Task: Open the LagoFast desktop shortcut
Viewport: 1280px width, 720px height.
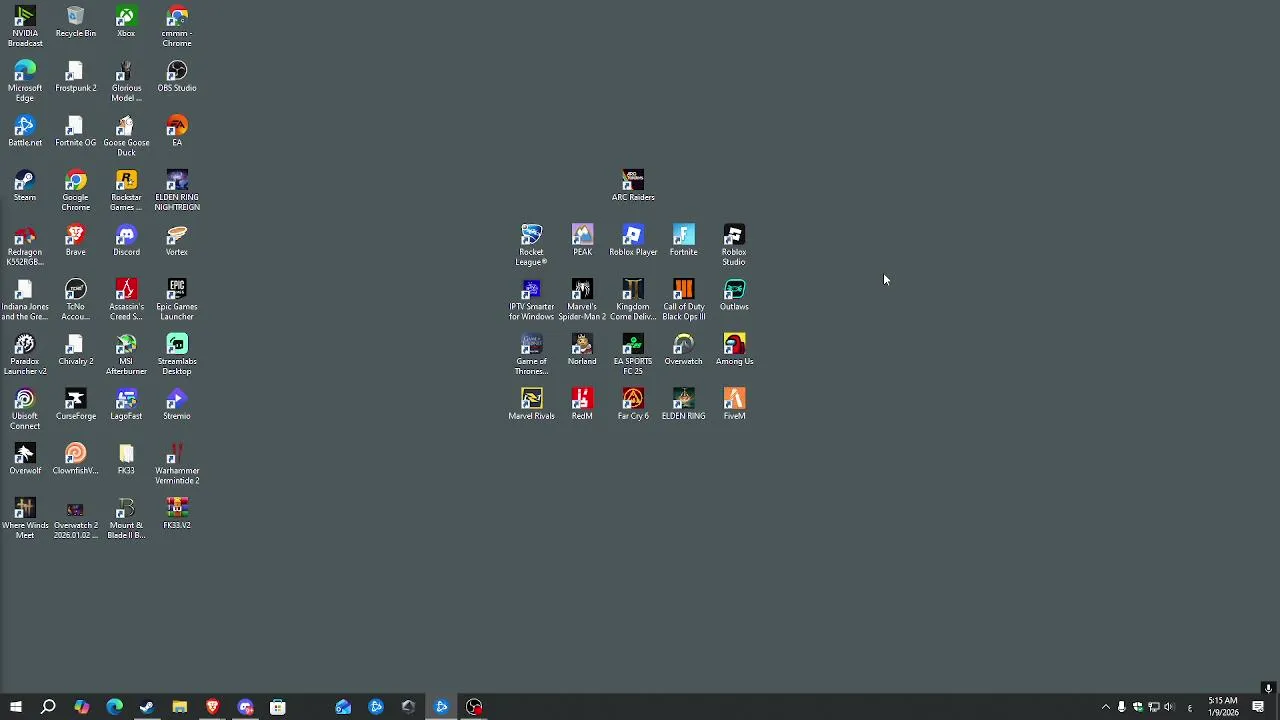Action: [x=126, y=405]
